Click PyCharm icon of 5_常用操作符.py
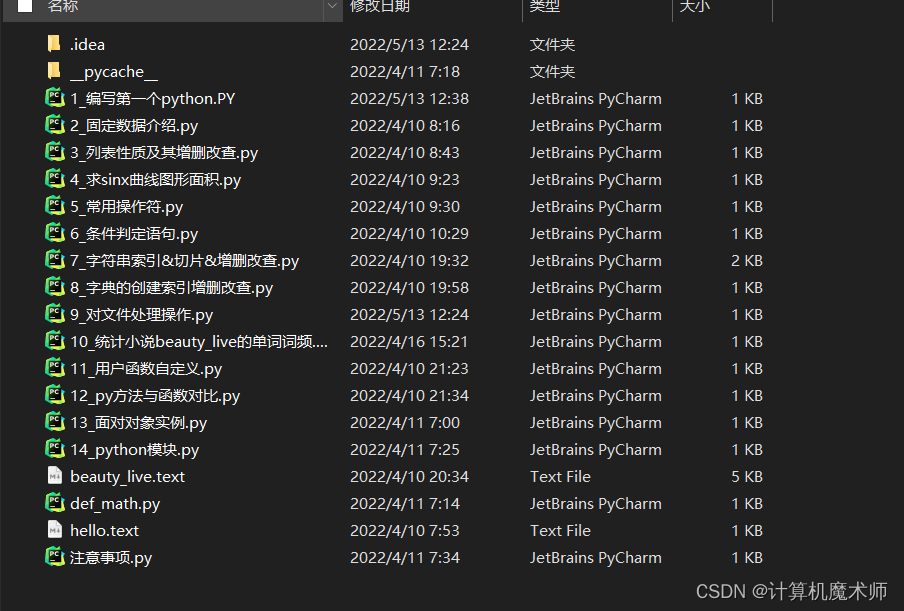This screenshot has height=611, width=904. point(55,206)
